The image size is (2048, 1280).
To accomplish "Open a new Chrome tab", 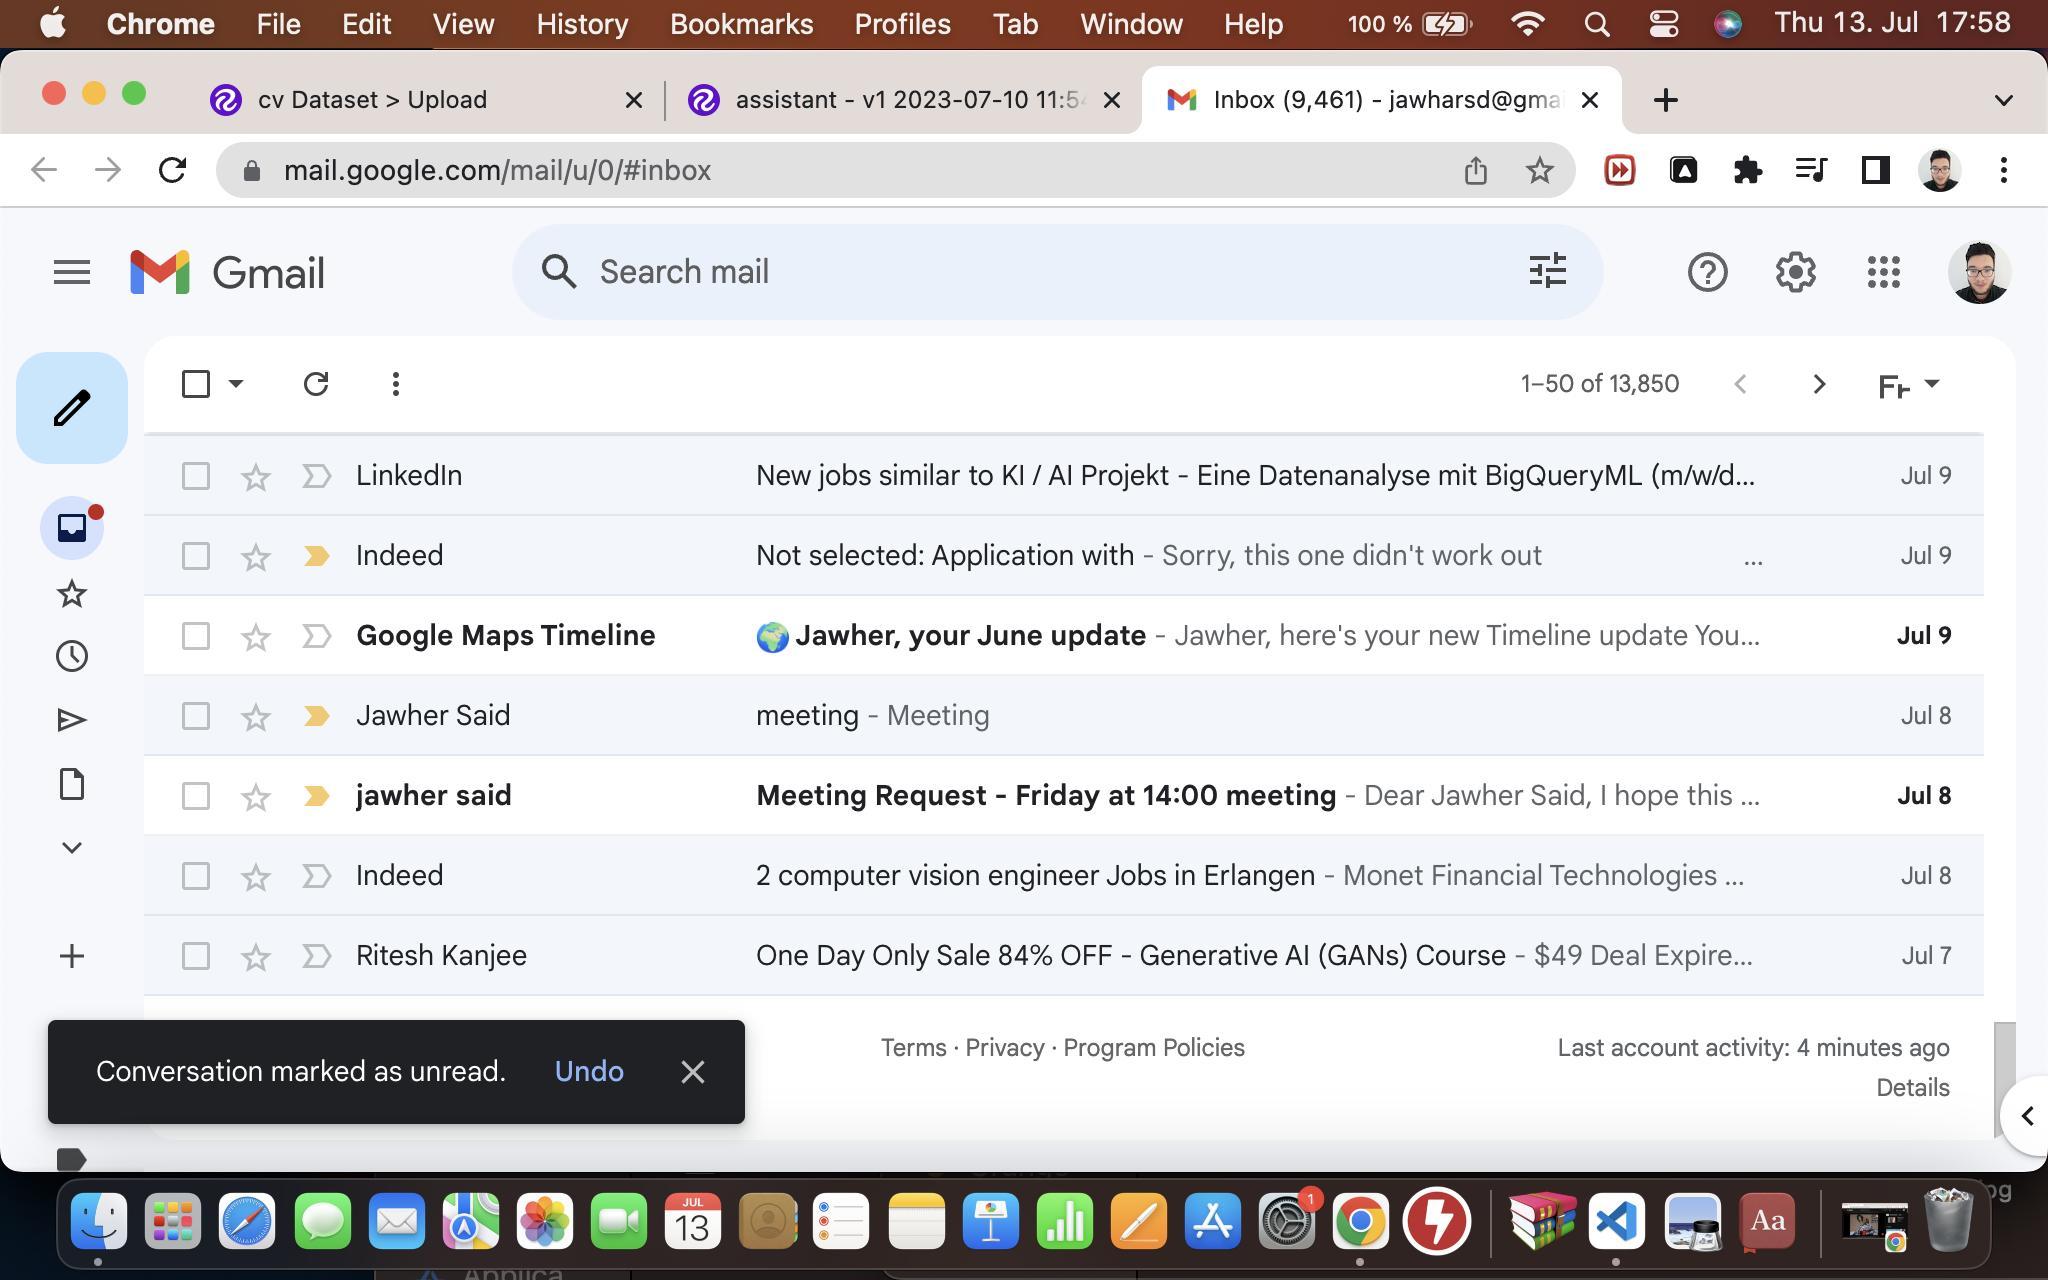I will (x=1666, y=100).
